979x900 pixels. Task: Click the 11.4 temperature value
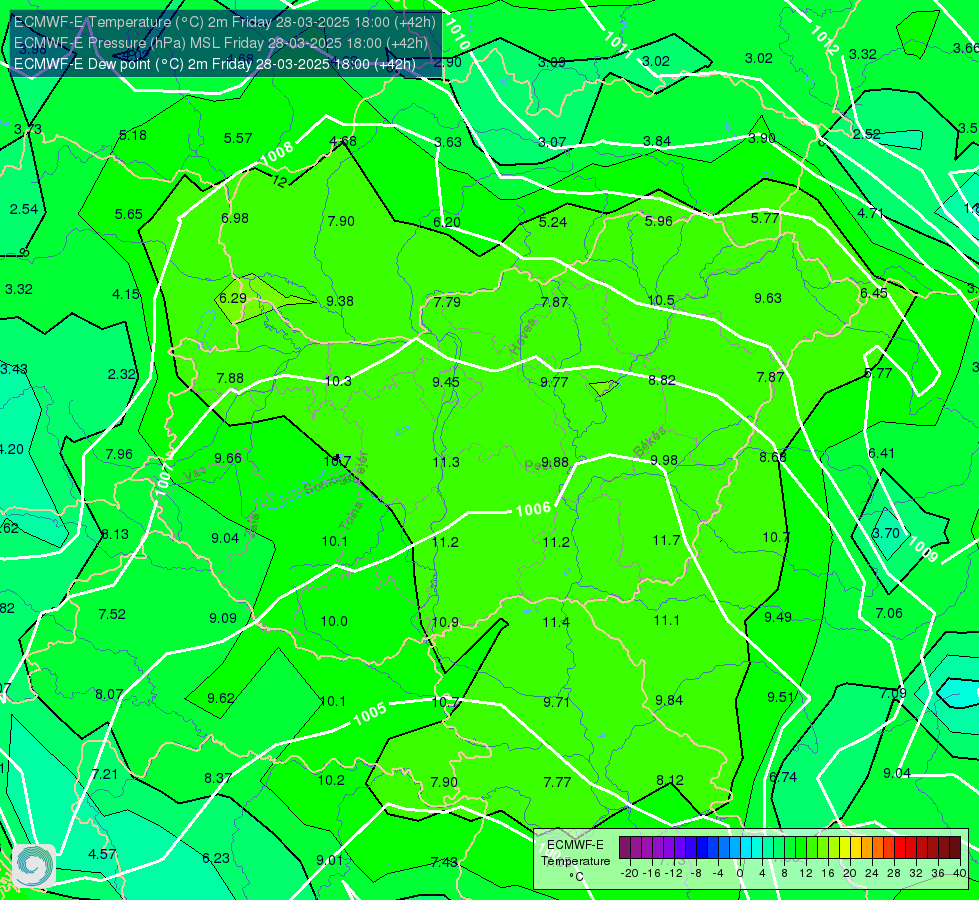[556, 622]
